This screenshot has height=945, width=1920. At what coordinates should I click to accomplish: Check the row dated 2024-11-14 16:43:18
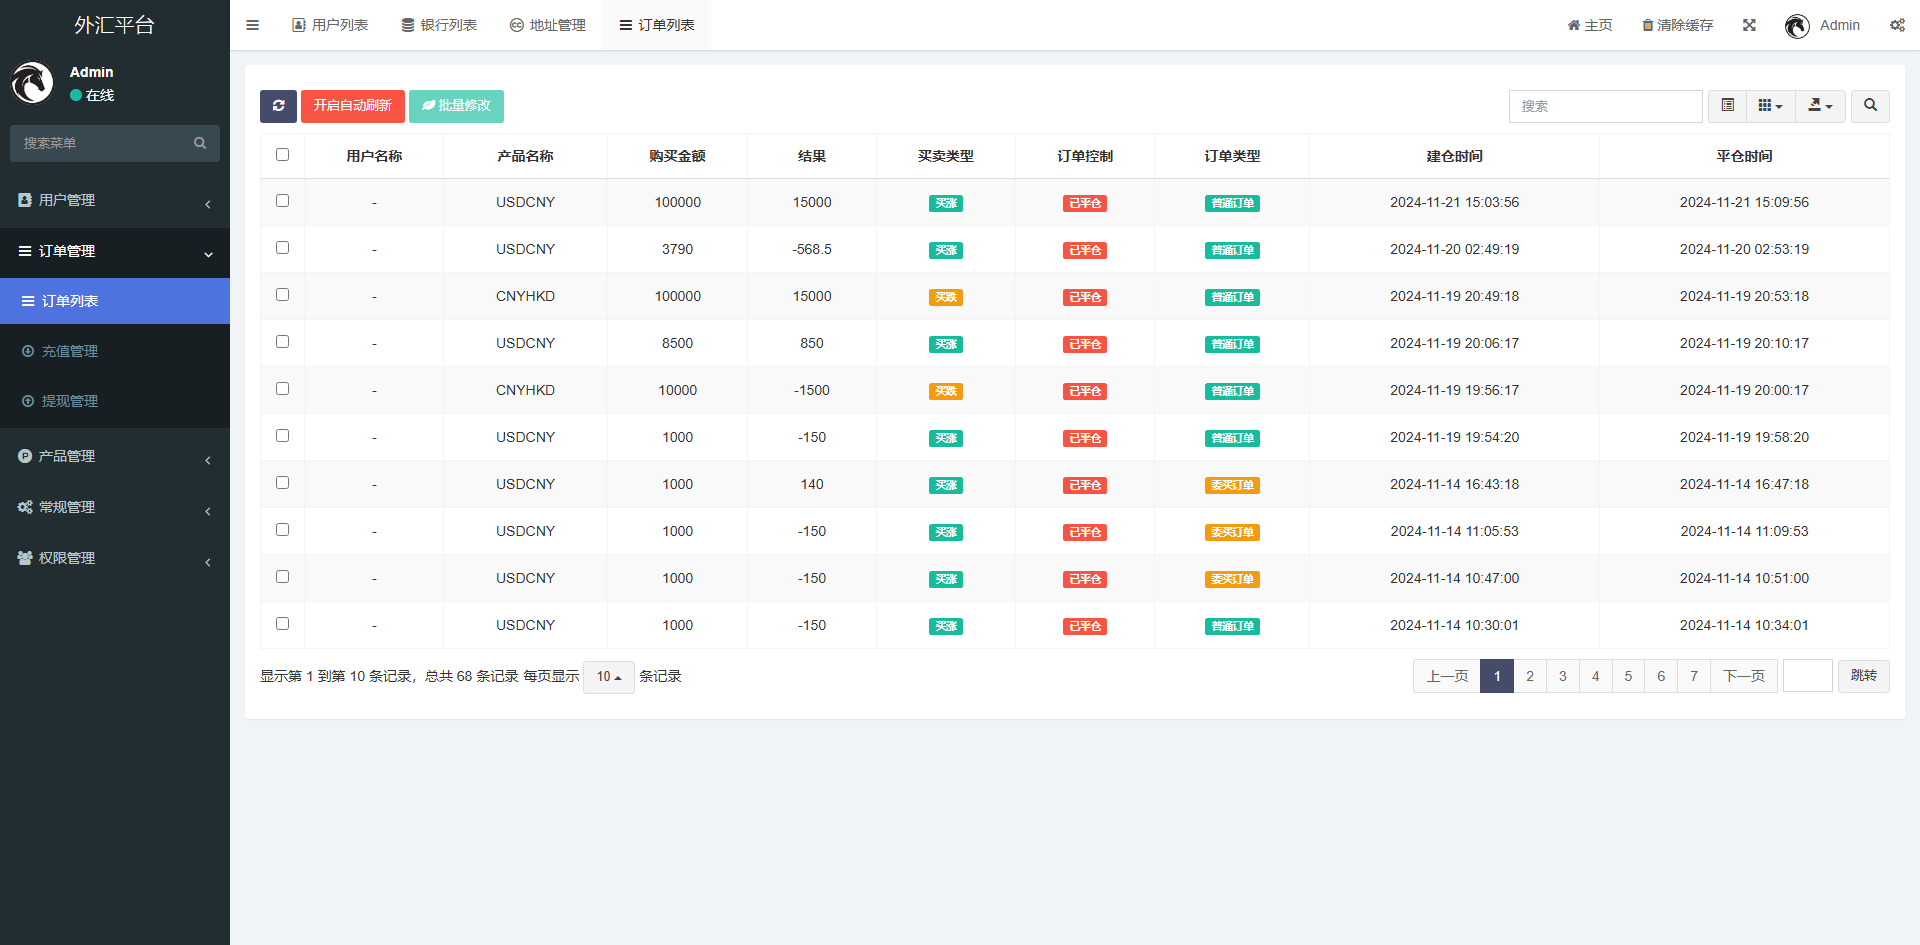click(282, 482)
